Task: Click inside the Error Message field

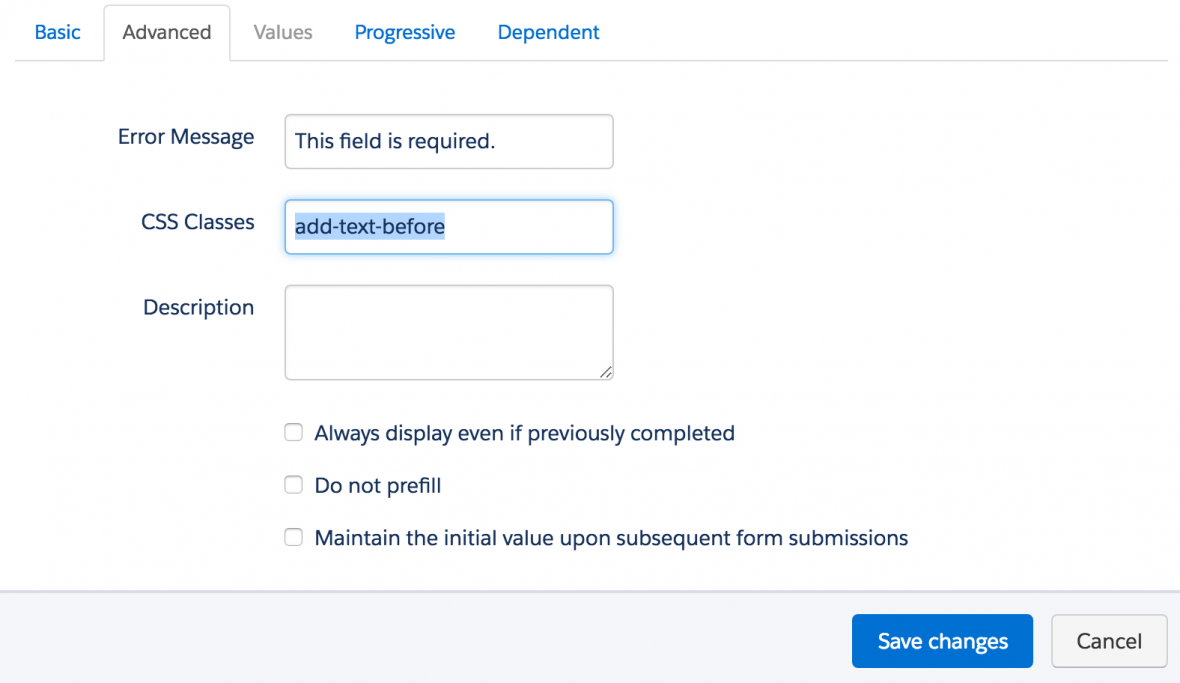Action: (x=448, y=141)
